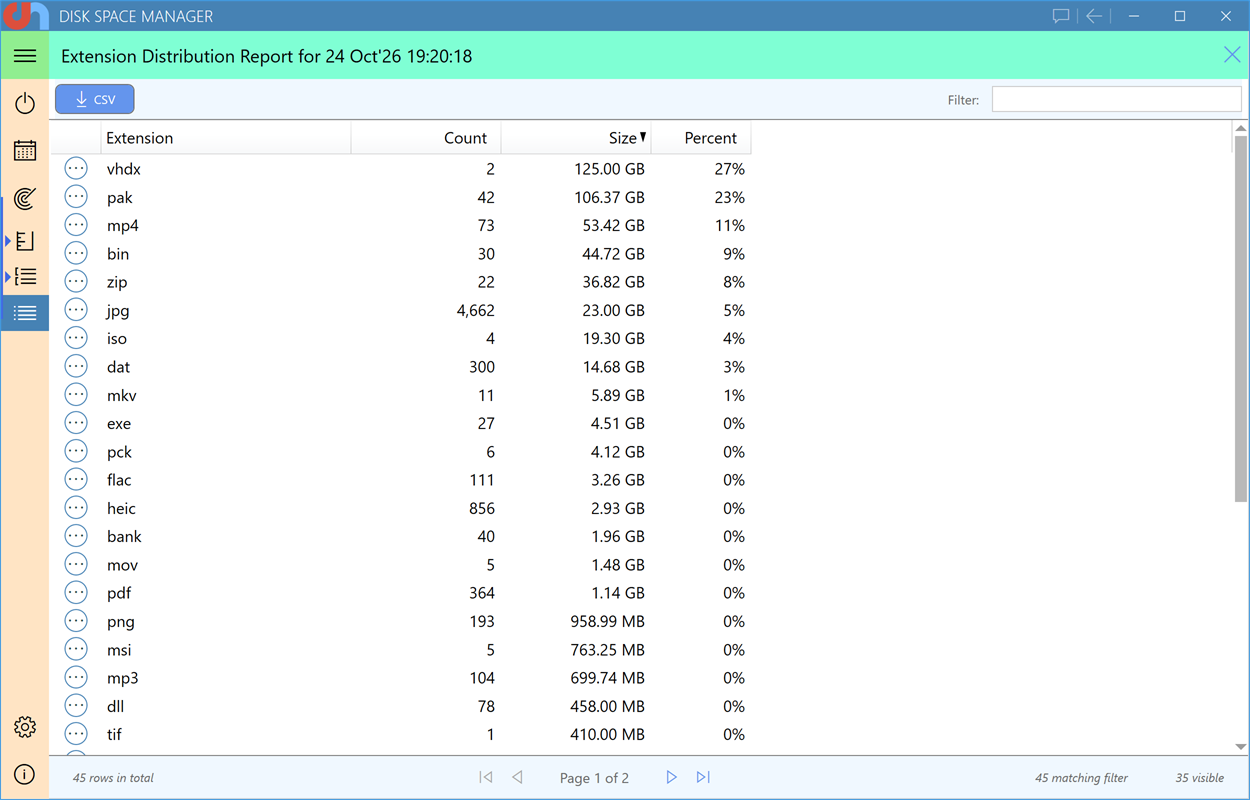Open the indented list report icon

pos(25,276)
